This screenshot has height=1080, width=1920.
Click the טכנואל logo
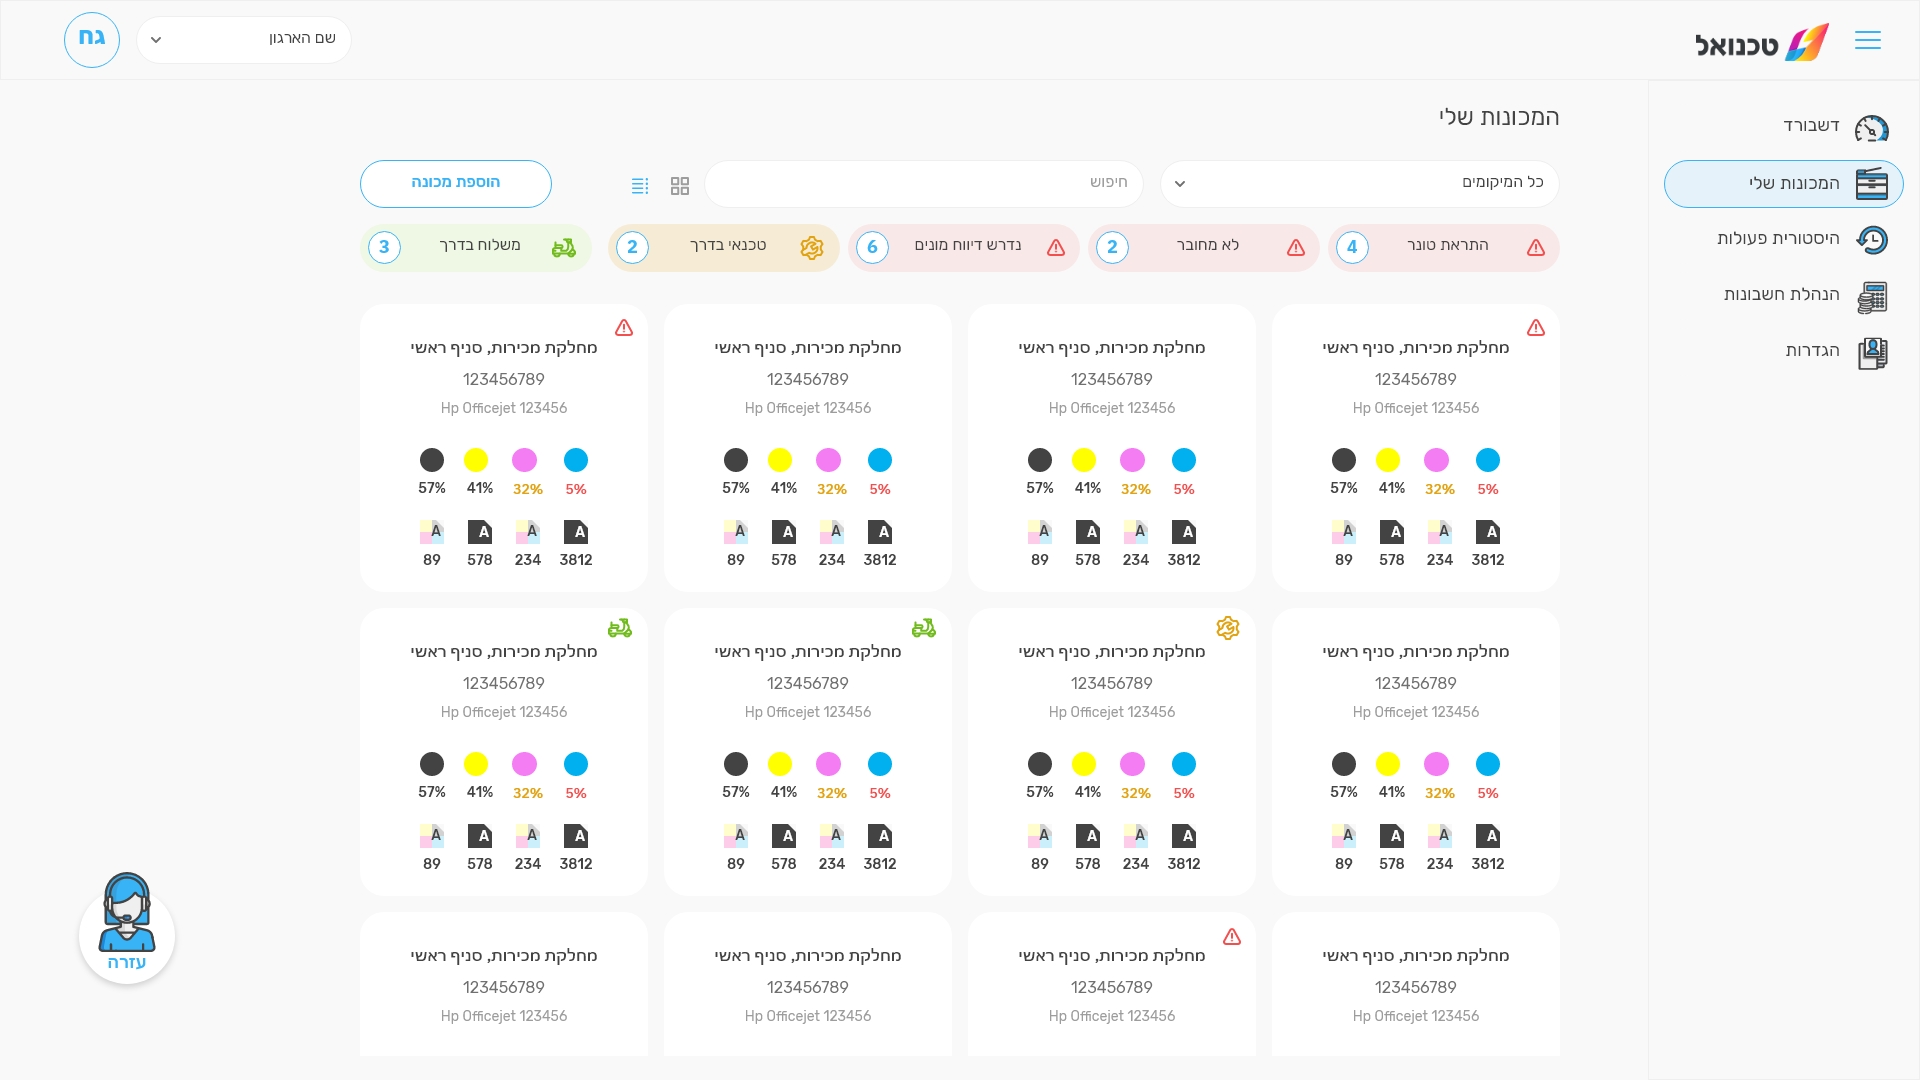tap(1762, 43)
